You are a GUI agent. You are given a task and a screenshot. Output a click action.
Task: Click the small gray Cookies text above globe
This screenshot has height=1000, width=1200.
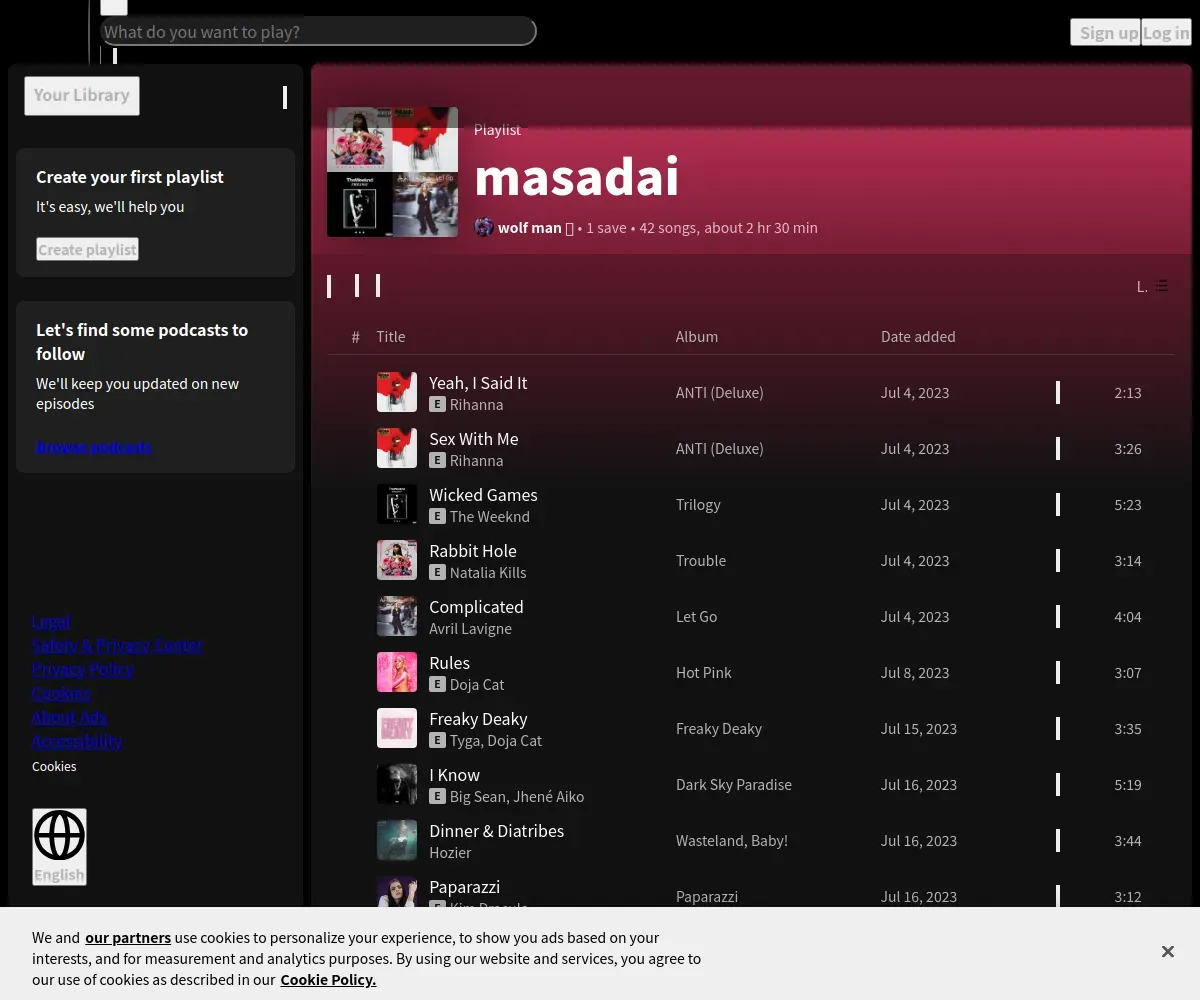click(x=54, y=766)
